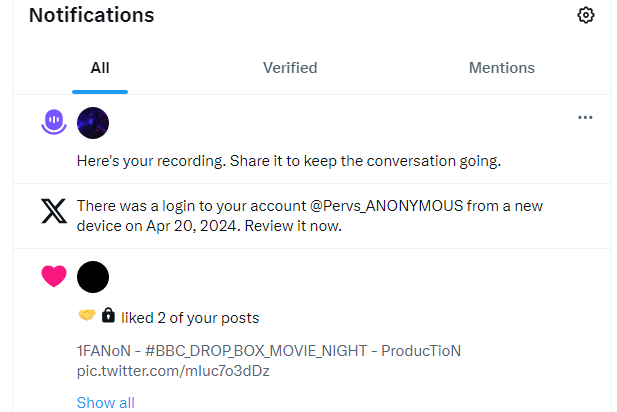Switch to the All tab
This screenshot has height=412, width=617.
100,68
